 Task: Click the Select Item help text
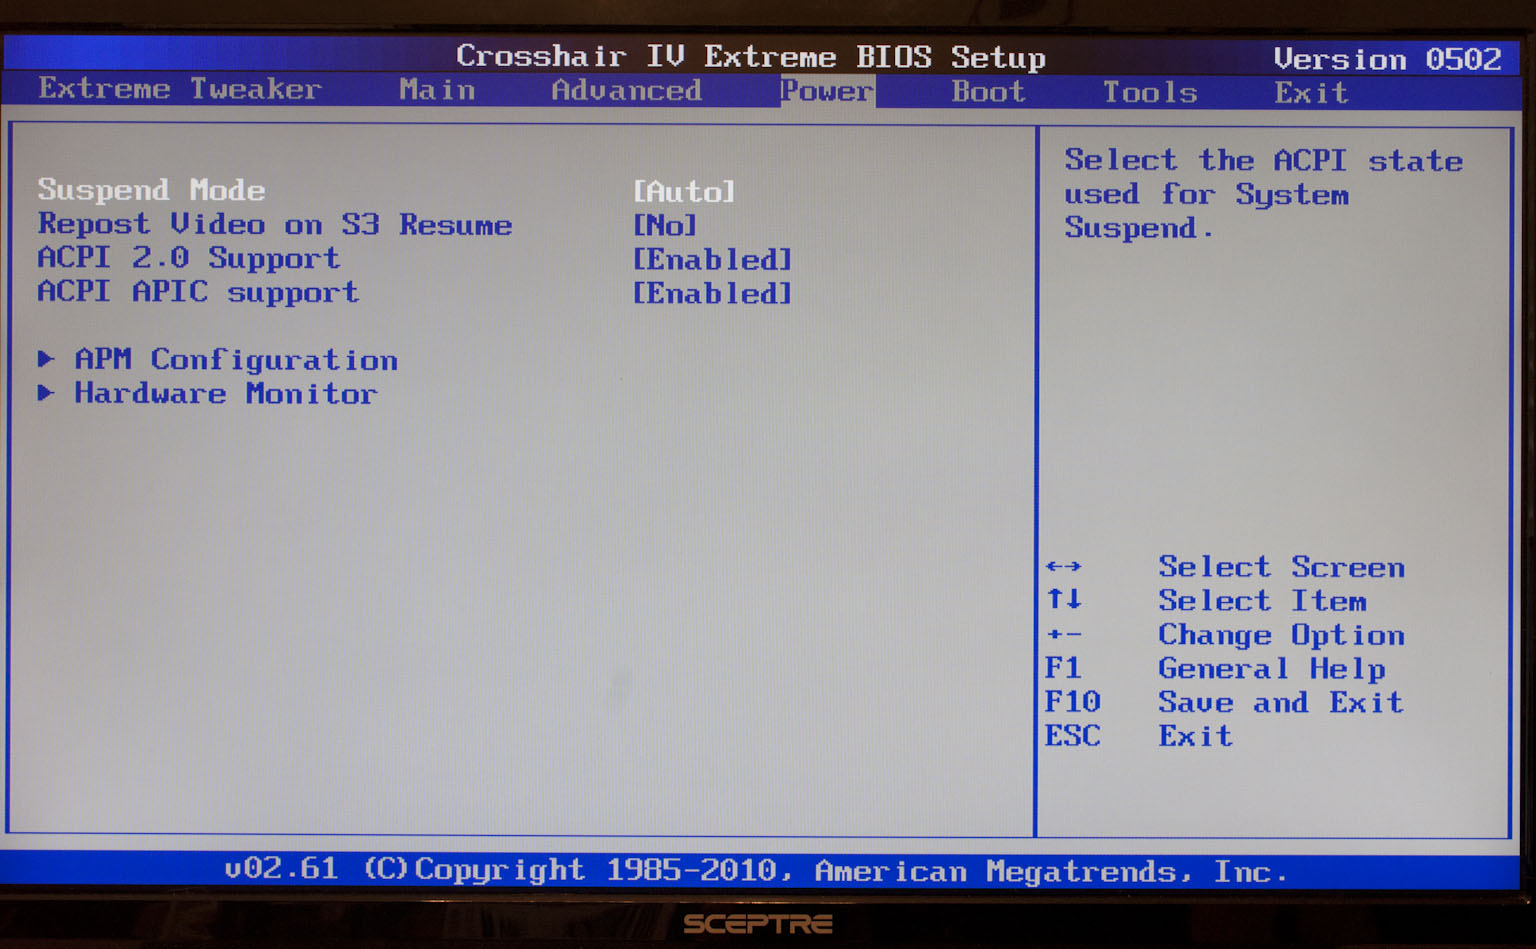tap(1263, 601)
